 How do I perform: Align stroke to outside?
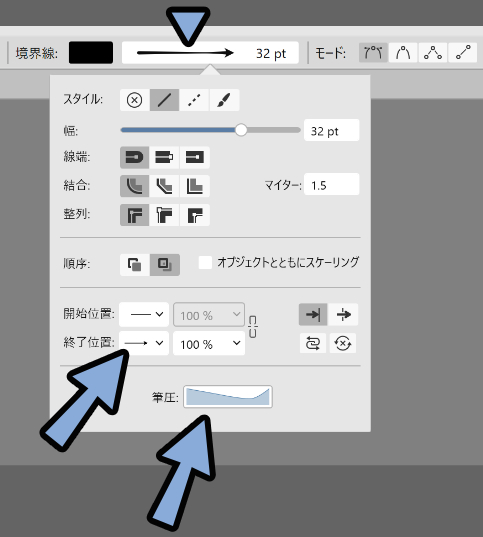click(195, 215)
